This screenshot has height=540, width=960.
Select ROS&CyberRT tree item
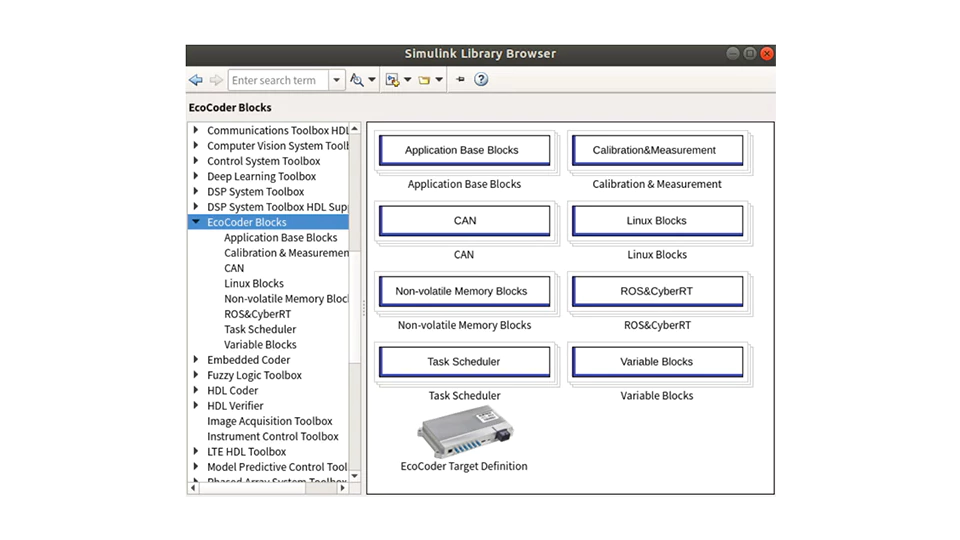tap(257, 314)
